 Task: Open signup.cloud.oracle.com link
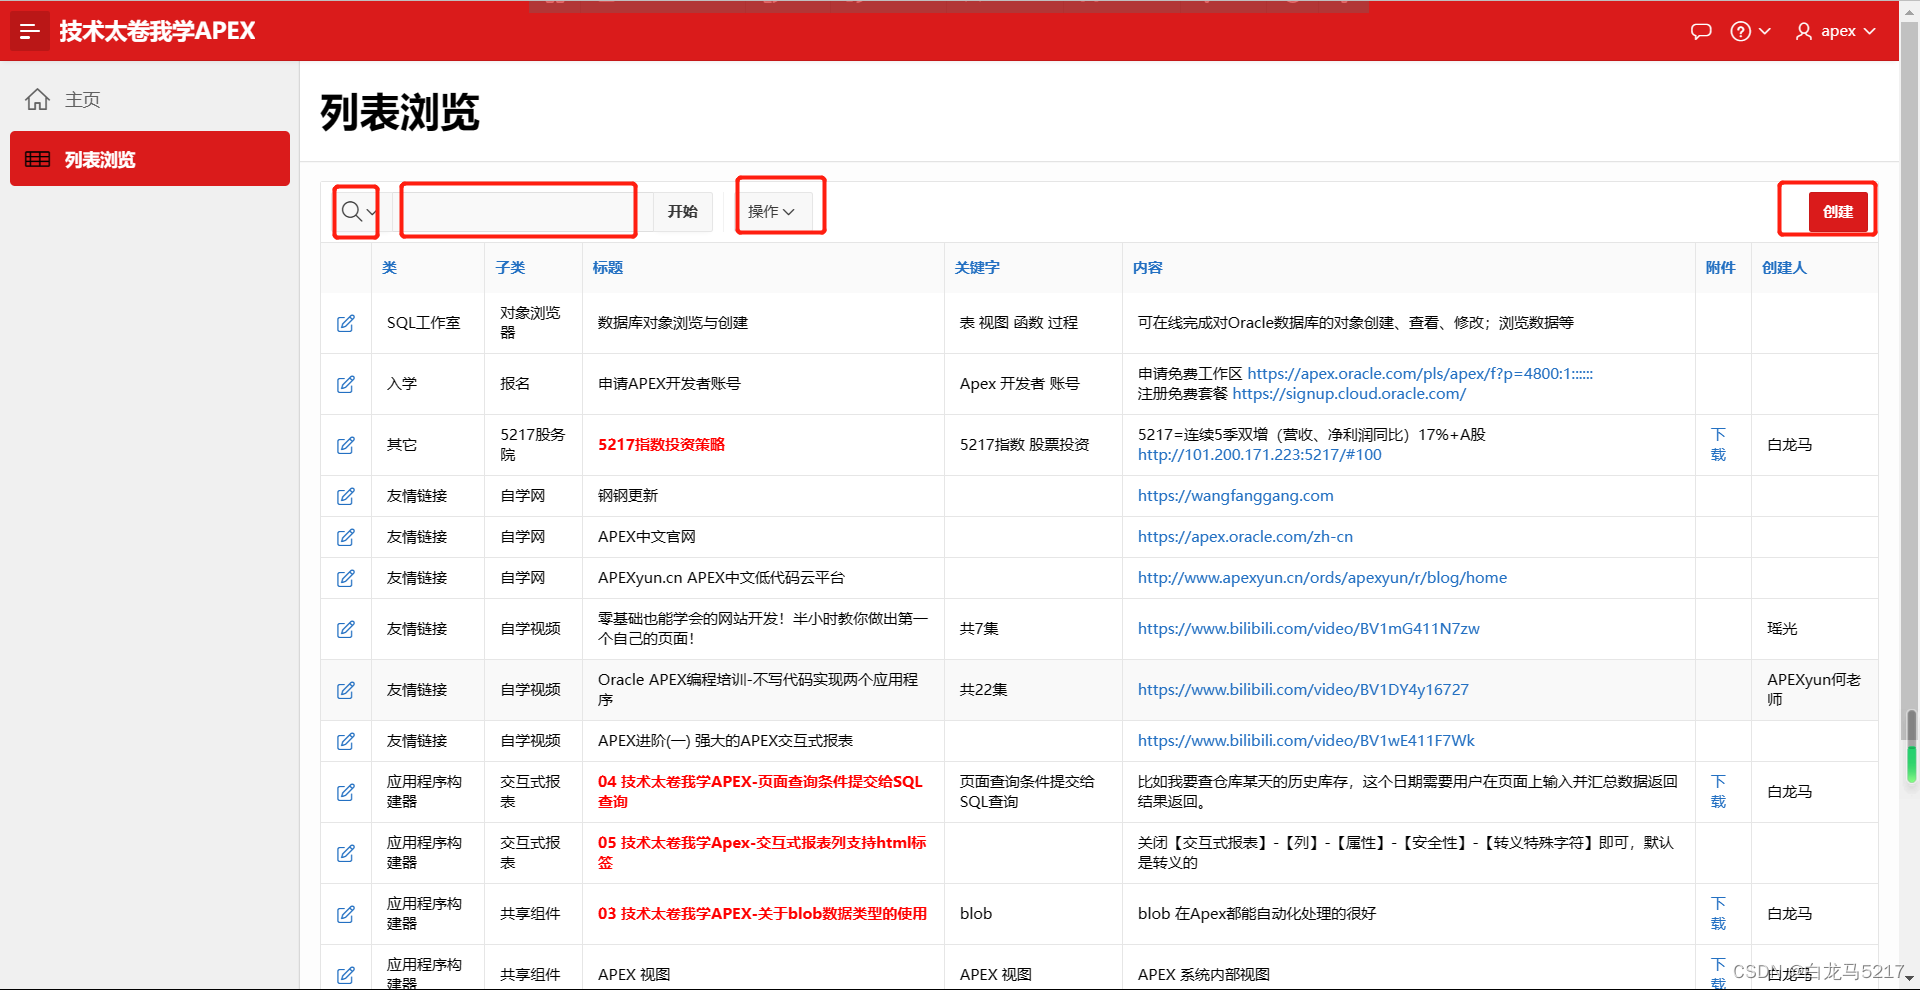point(1349,394)
